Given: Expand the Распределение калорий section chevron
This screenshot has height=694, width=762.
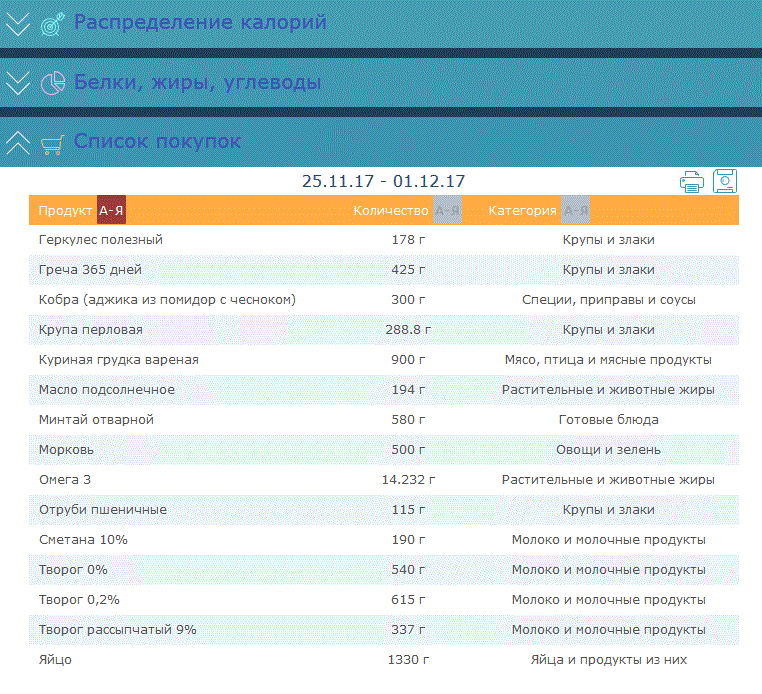Looking at the screenshot, I should pyautogui.click(x=18, y=24).
